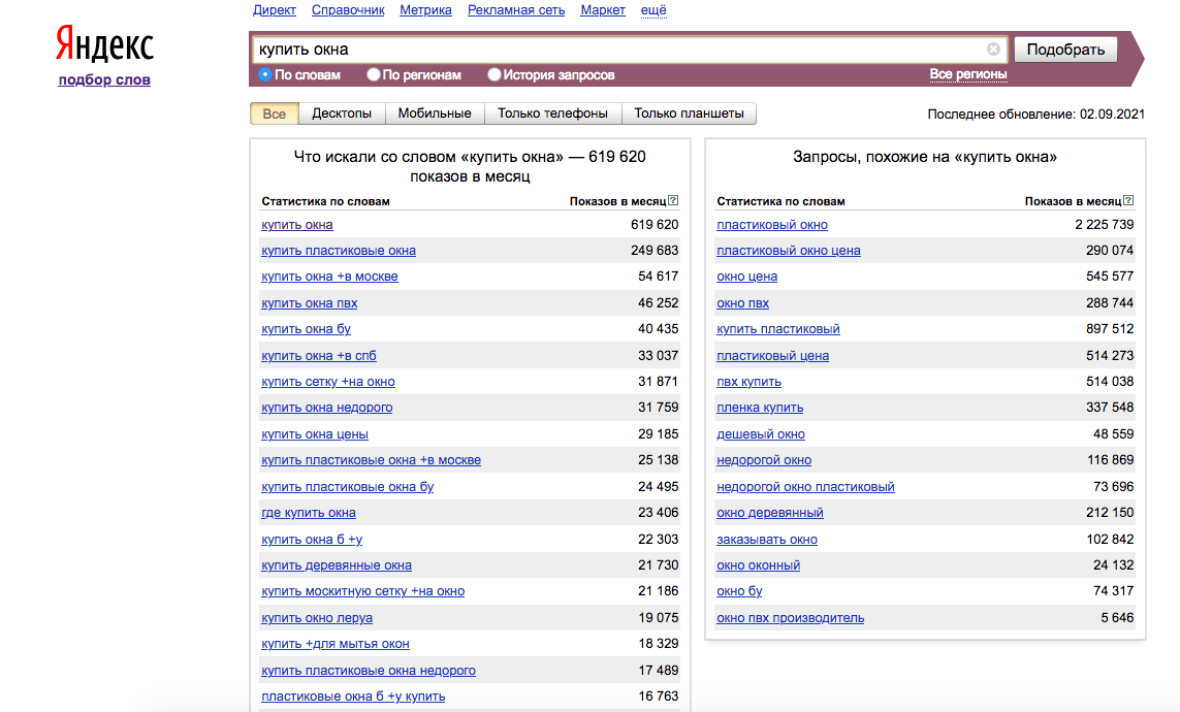Open the 'заказывать окно' link
The height and width of the screenshot is (712, 1180).
pos(767,540)
